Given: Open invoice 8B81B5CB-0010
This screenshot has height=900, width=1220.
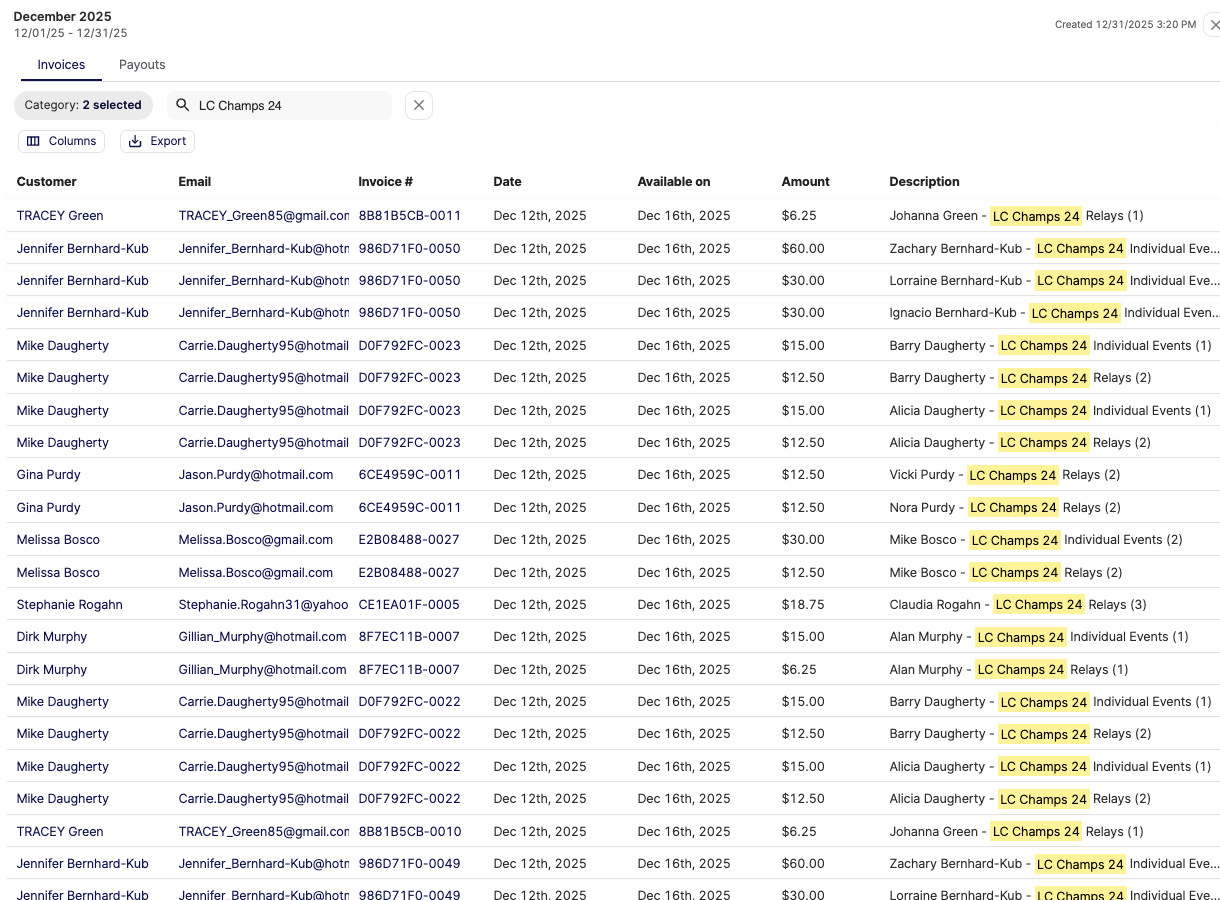Looking at the screenshot, I should (409, 832).
